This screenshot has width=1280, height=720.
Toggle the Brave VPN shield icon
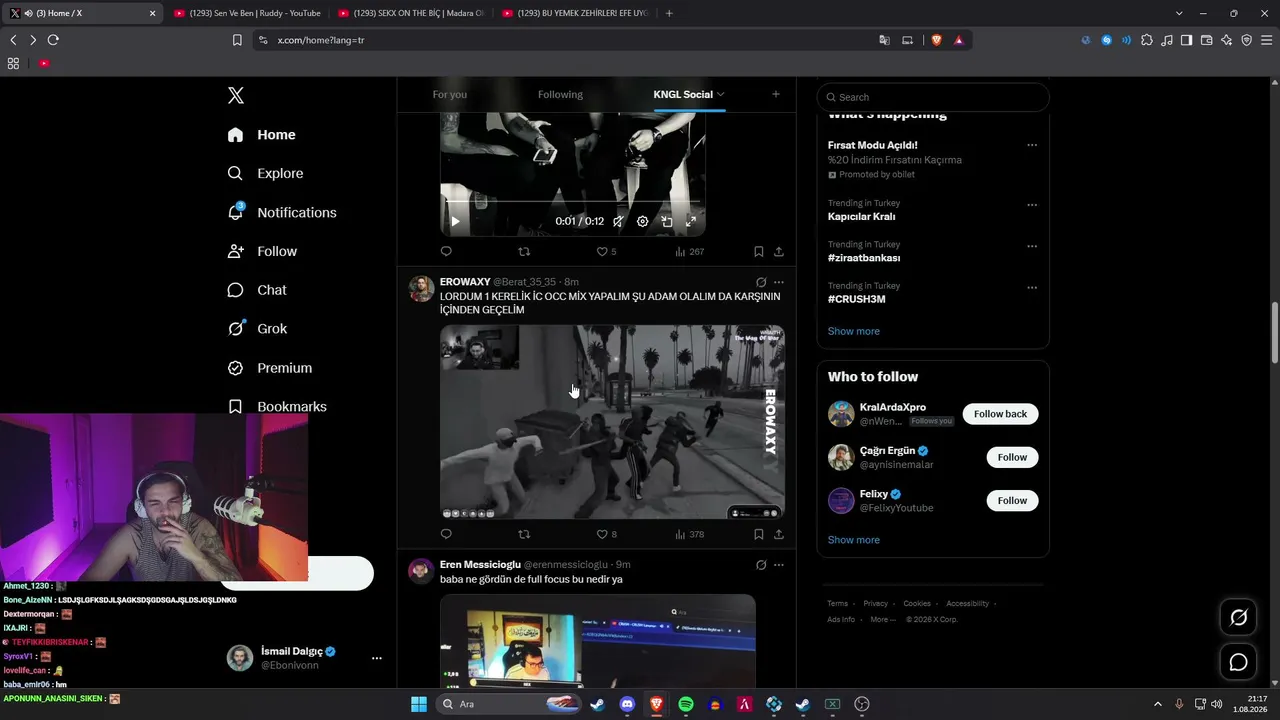click(1246, 40)
